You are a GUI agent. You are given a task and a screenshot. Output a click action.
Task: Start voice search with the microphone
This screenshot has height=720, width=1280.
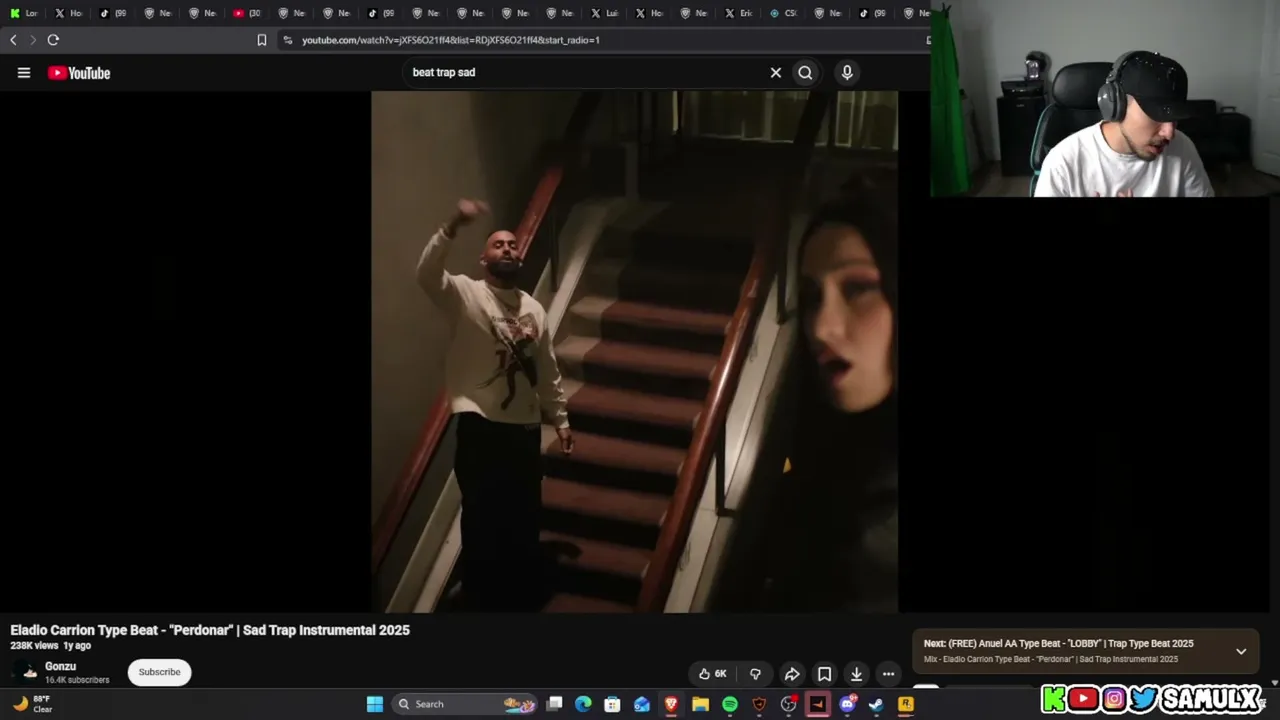coord(847,72)
